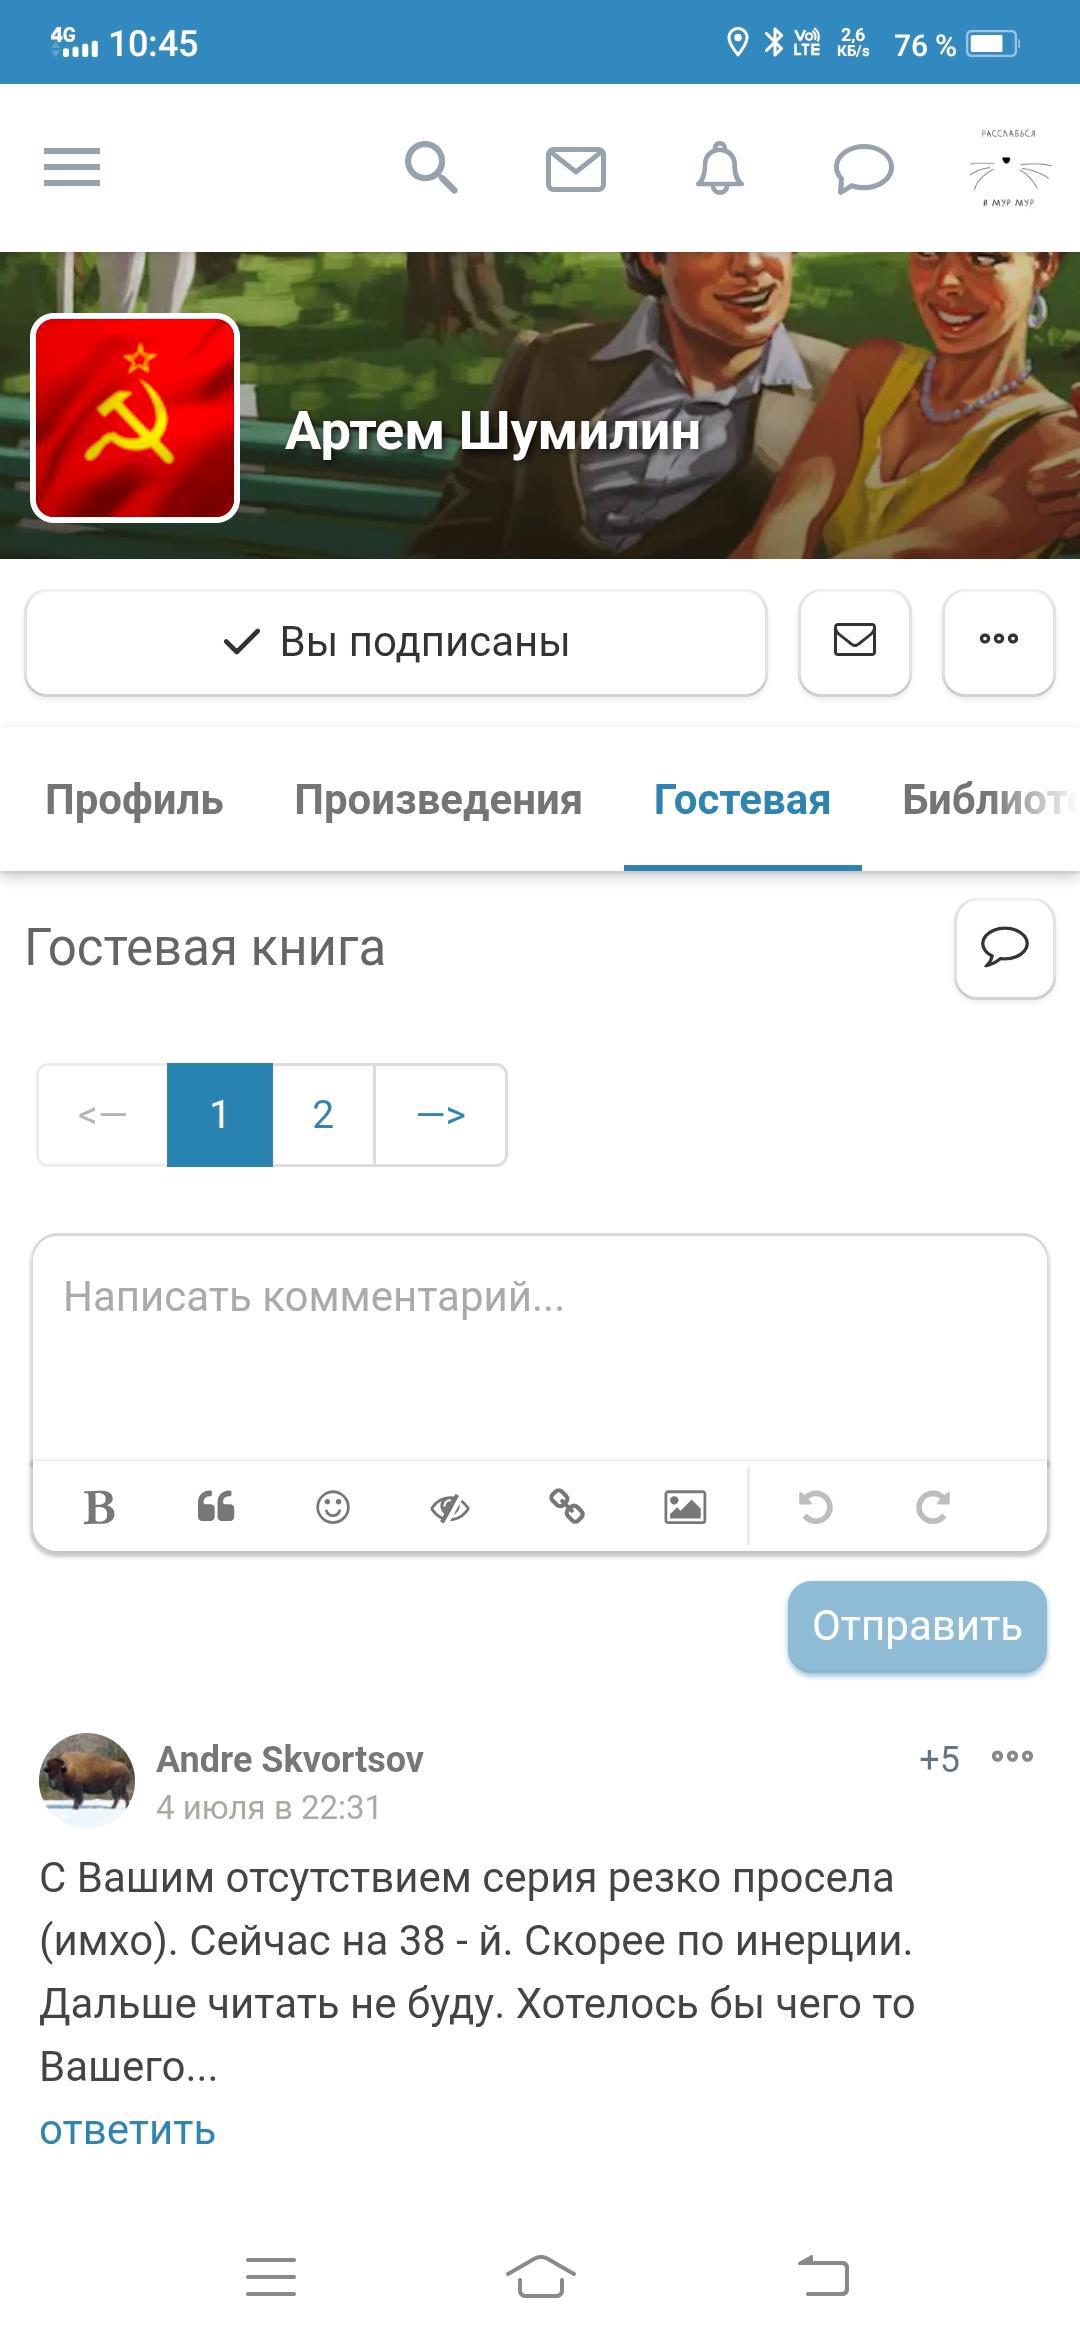Open notifications bell icon

719,168
